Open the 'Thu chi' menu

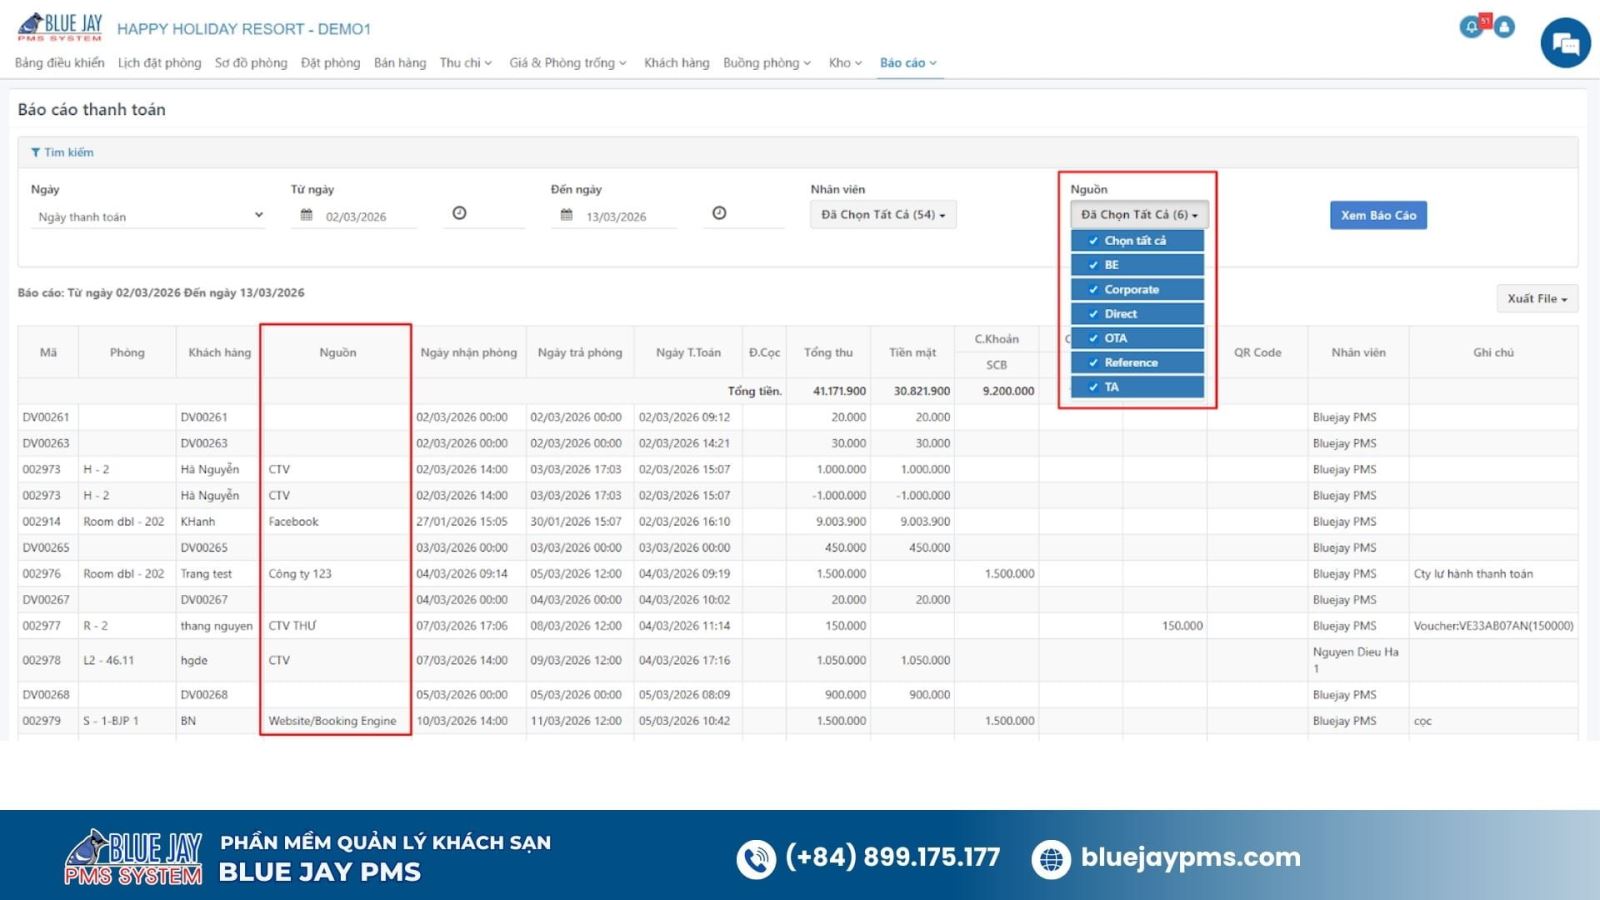pos(465,63)
